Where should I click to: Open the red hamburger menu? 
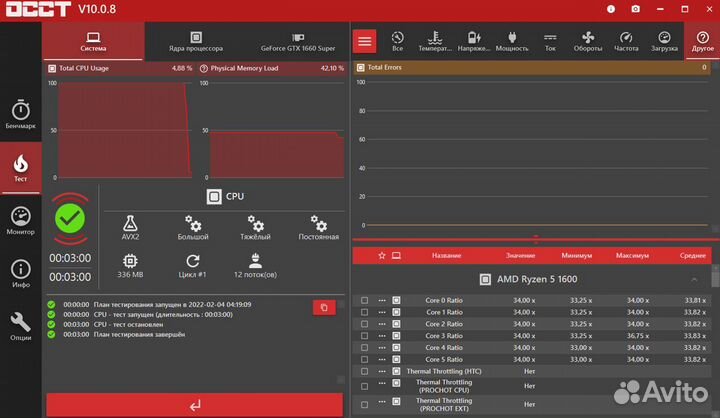click(x=365, y=41)
